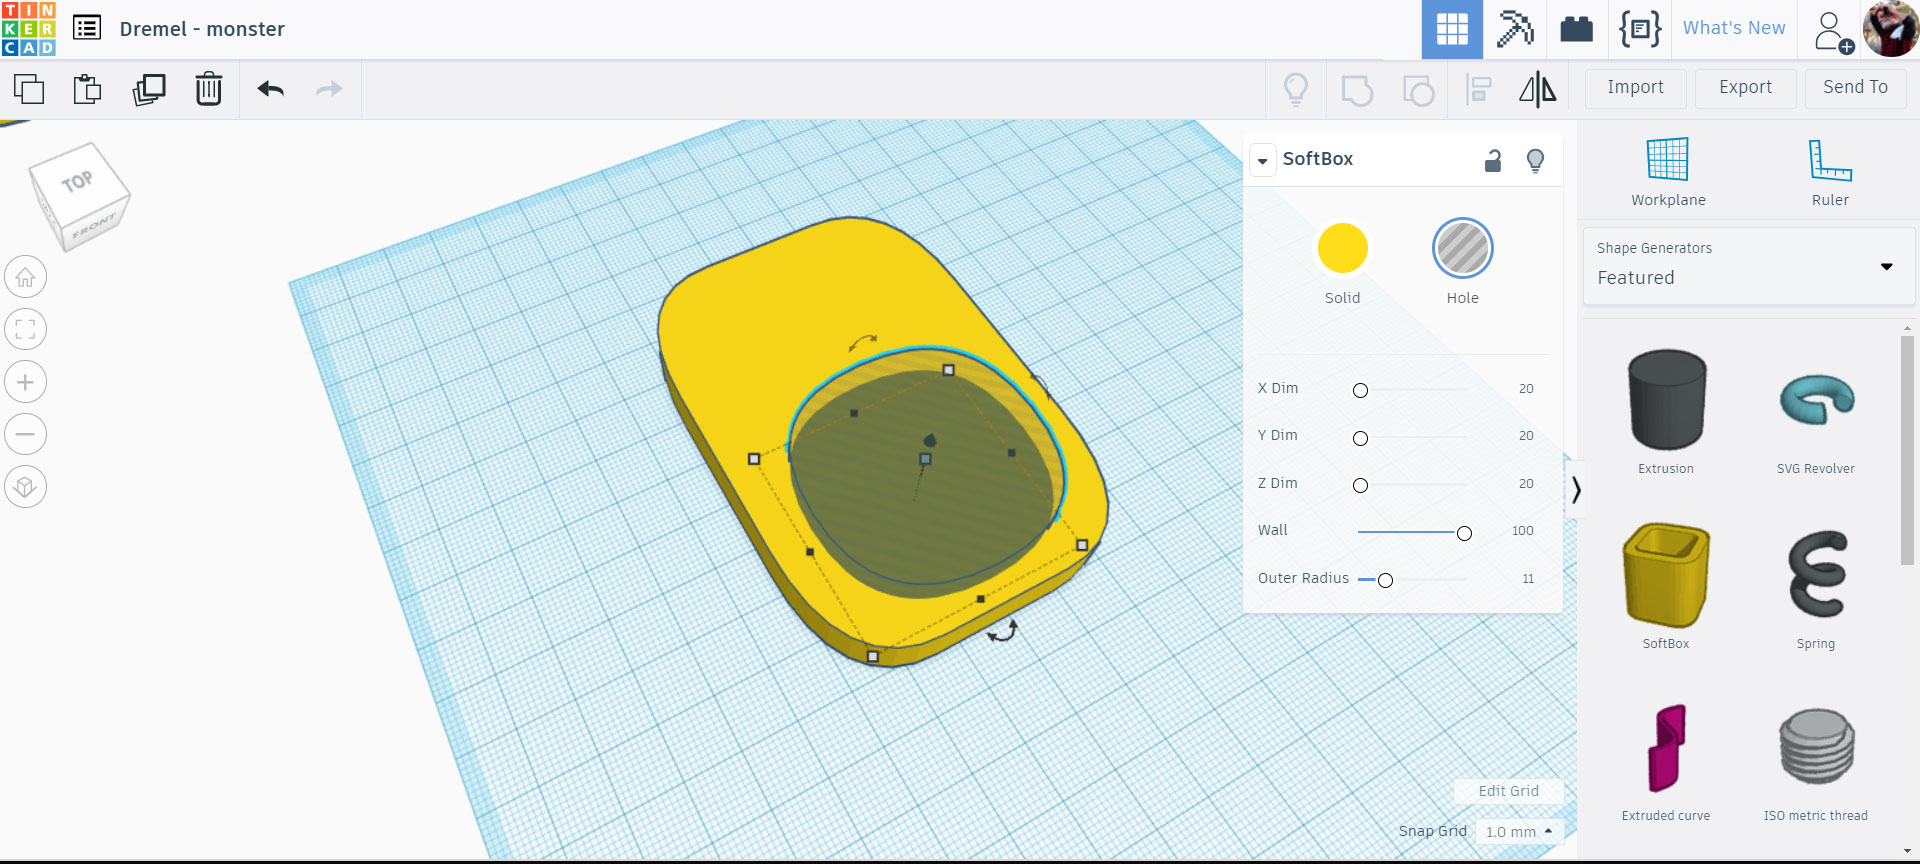
Task: Switch to orthographic view
Action: 26,487
